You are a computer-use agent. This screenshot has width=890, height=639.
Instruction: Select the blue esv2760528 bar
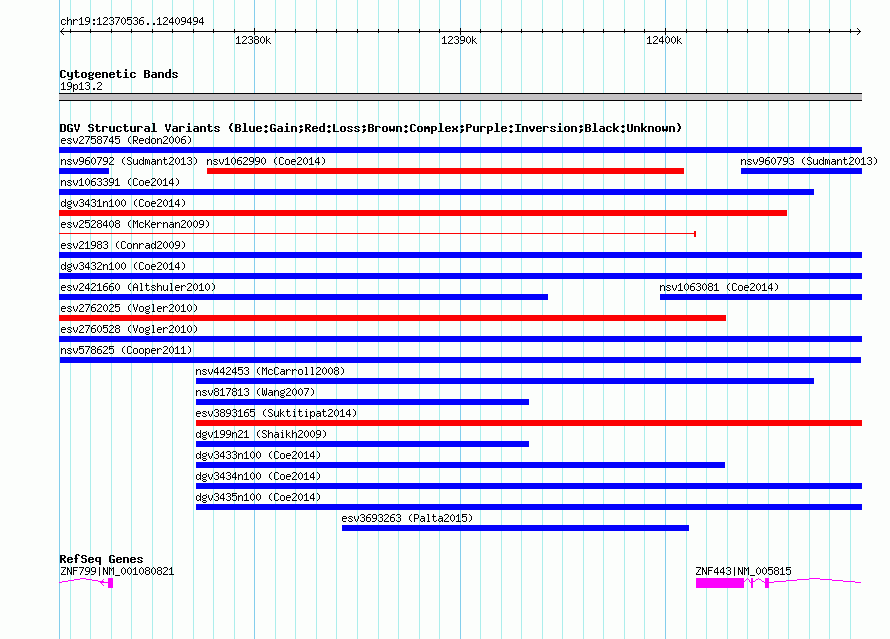[x=460, y=339]
